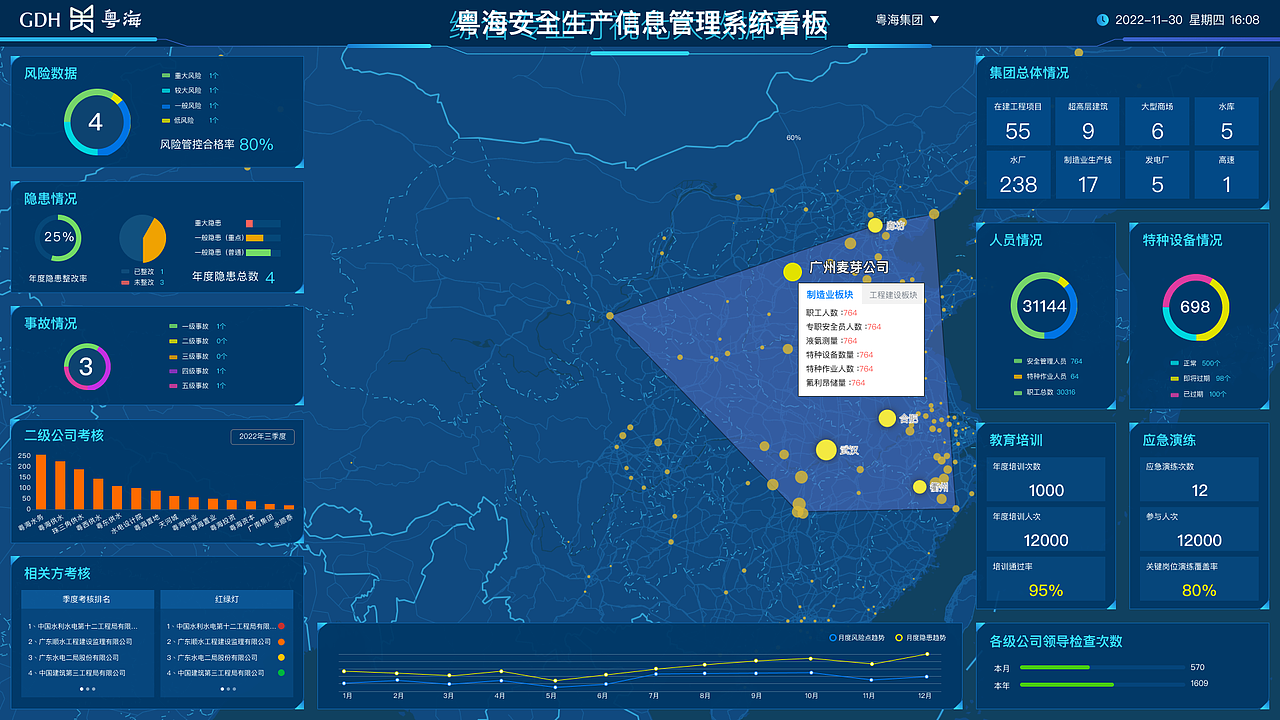Image resolution: width=1280 pixels, height=720 pixels.
Task: Click the 关键岗位演练覆盖率 80% value
Action: click(1199, 590)
